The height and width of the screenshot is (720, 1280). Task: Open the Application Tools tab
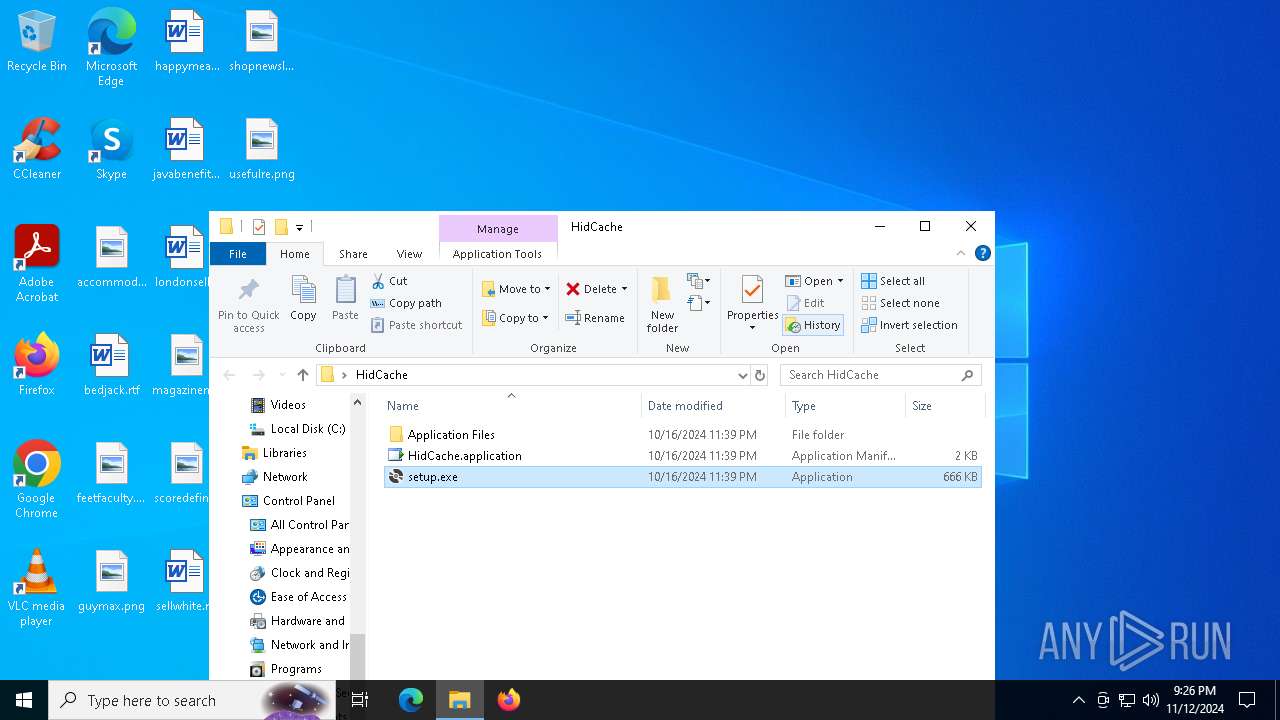[497, 254]
